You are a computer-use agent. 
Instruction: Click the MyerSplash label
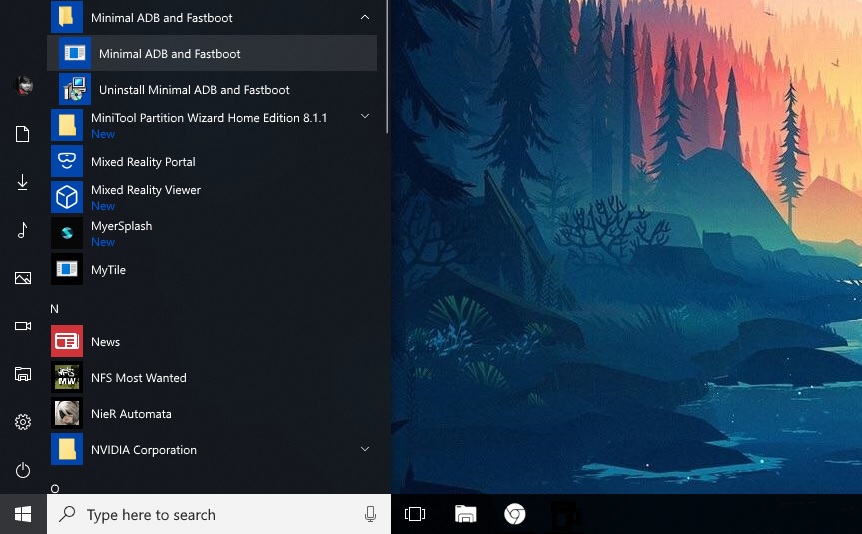[x=121, y=226]
